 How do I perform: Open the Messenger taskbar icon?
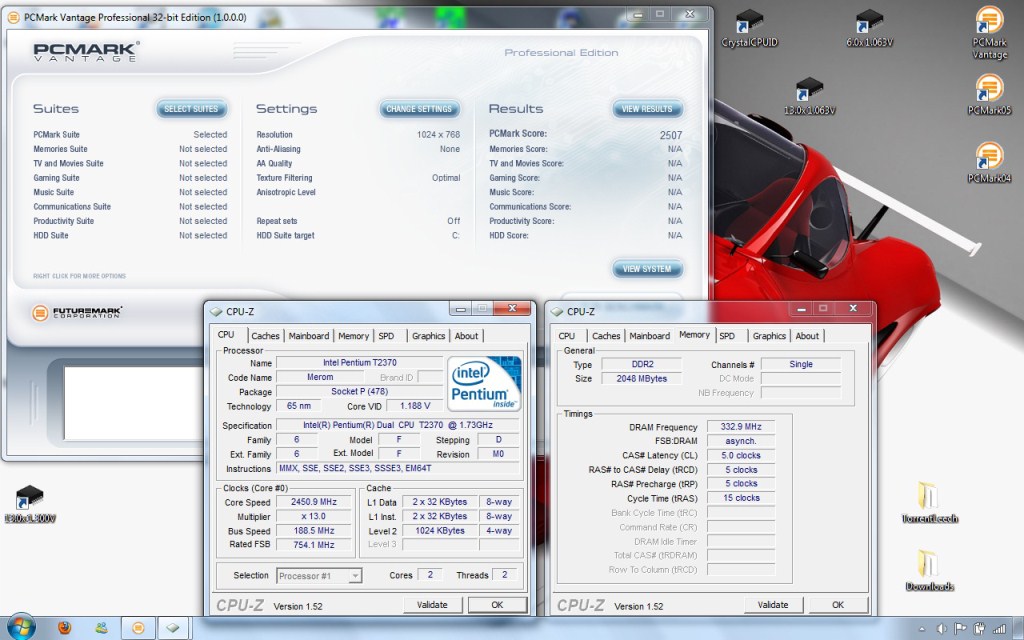coord(101,628)
